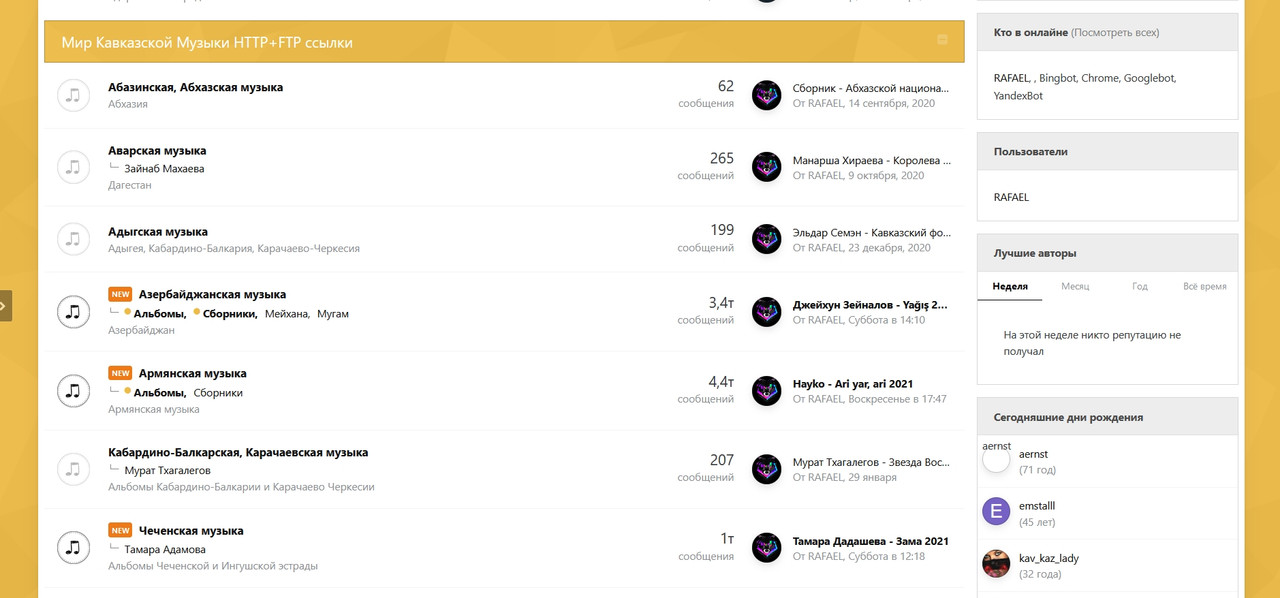Image resolution: width=1280 pixels, height=598 pixels.
Task: Switch top authors to the Всё время tab
Action: click(1205, 286)
